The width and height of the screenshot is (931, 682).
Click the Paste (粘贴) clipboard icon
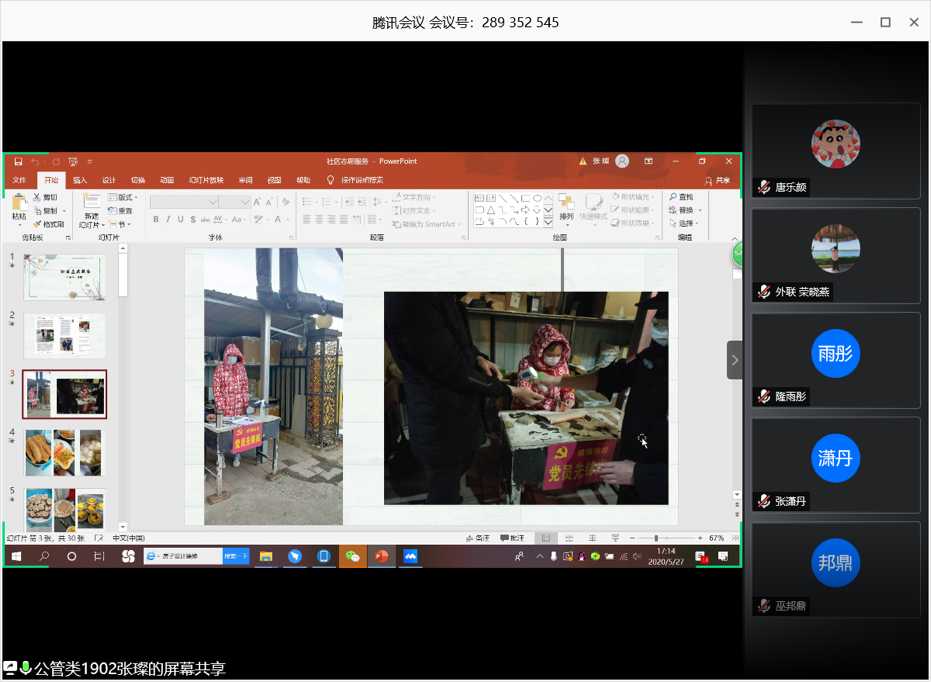[x=19, y=206]
